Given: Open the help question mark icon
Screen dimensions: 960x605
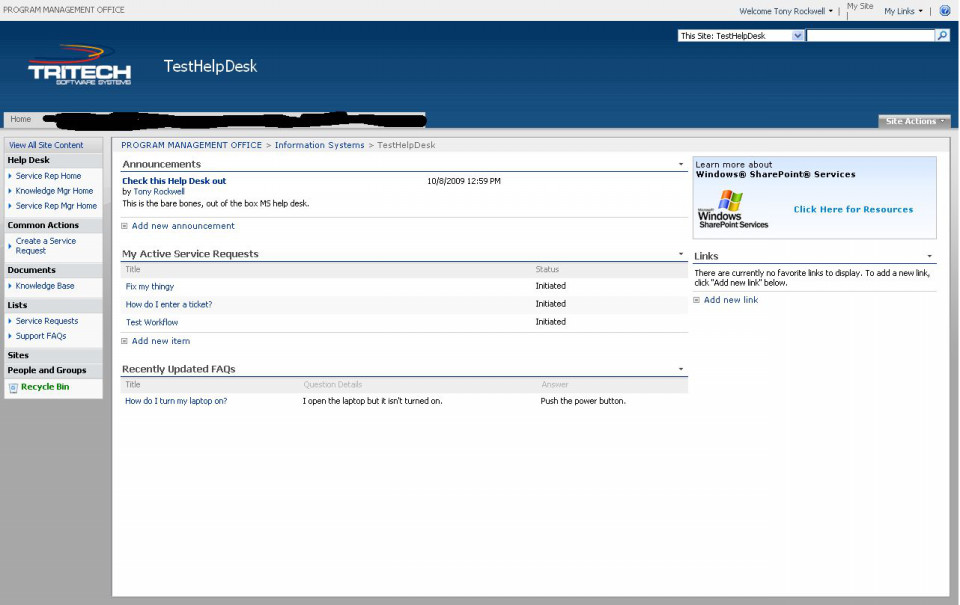Looking at the screenshot, I should (945, 11).
